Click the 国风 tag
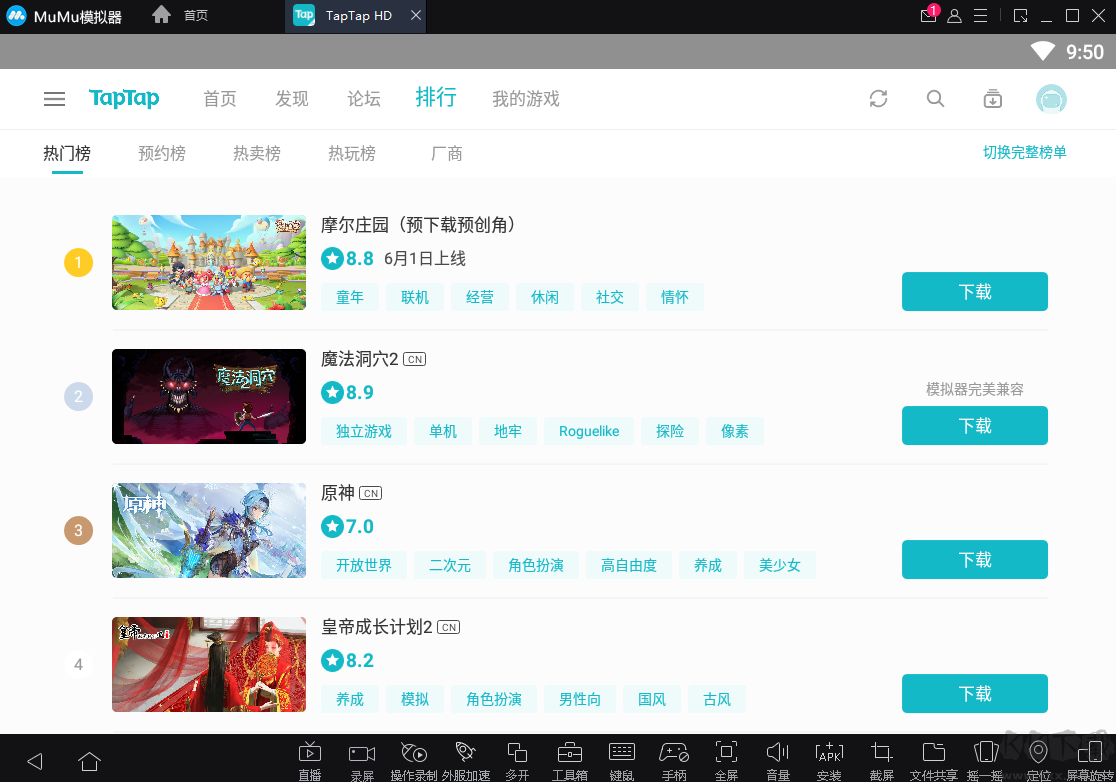The image size is (1116, 782). point(651,699)
